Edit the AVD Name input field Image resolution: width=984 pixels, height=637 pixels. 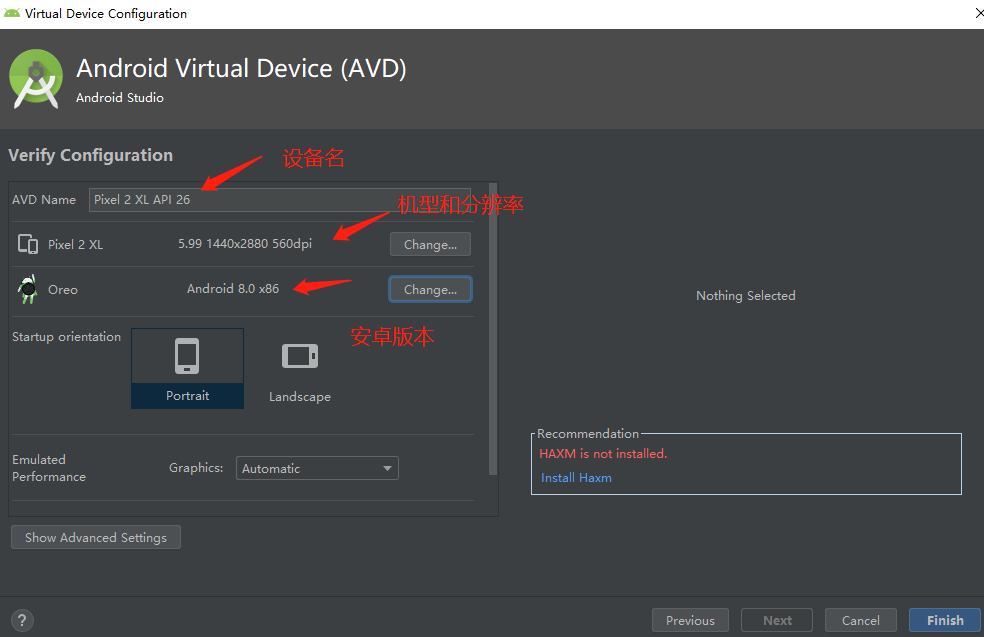[279, 200]
